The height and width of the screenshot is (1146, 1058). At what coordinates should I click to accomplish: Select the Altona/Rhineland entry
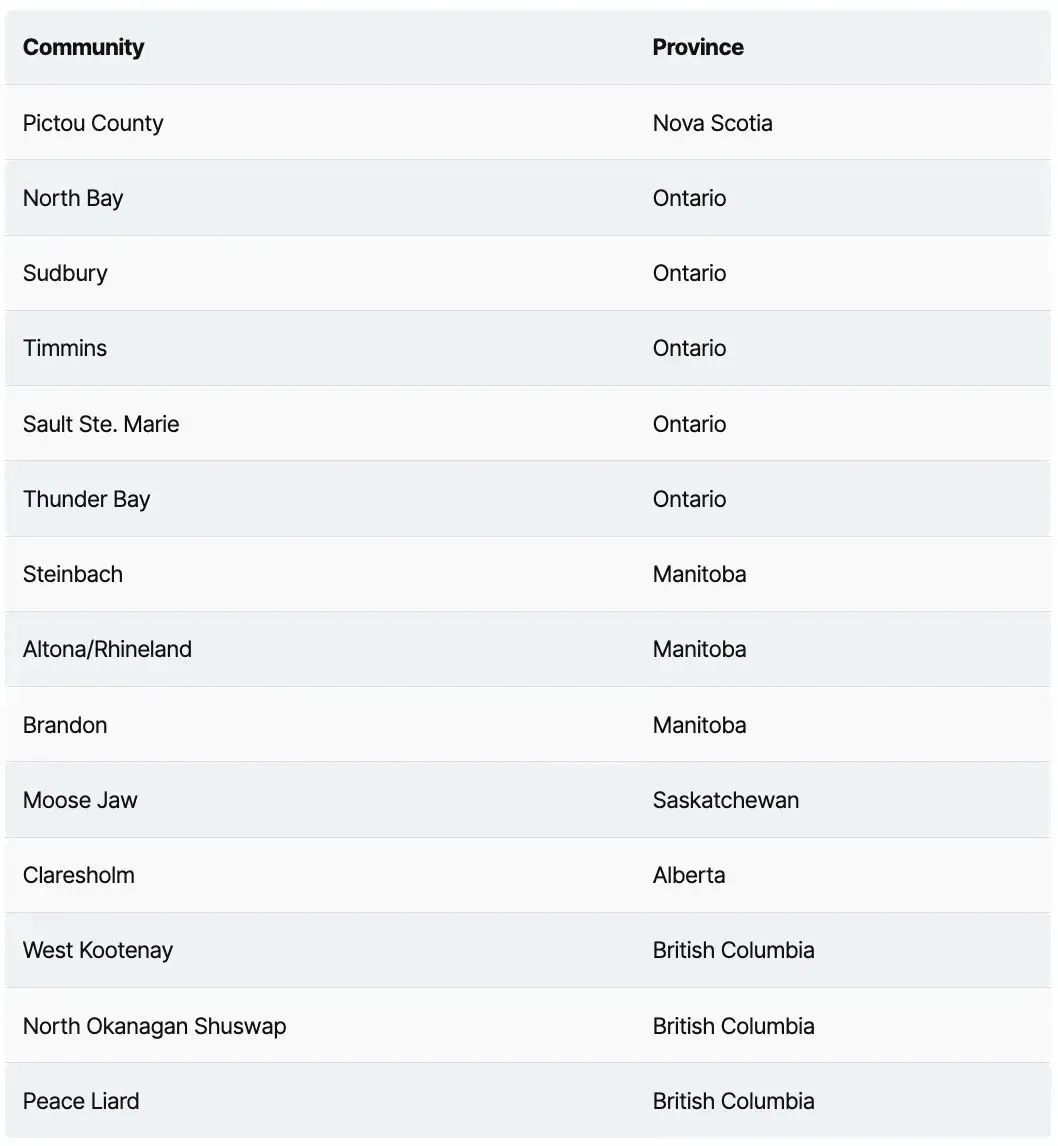click(x=107, y=649)
